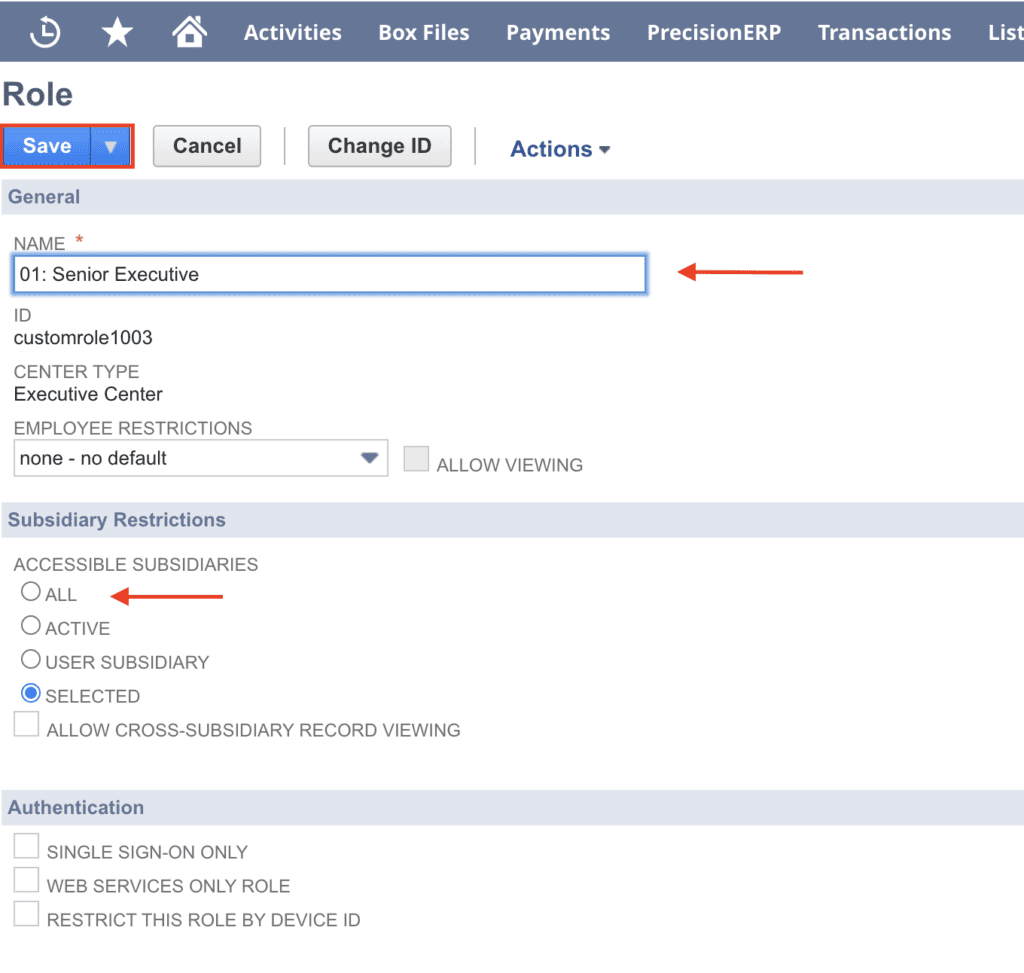Check the Single Sign-On Only box
Image resolution: width=1024 pixels, height=973 pixels.
(27, 848)
